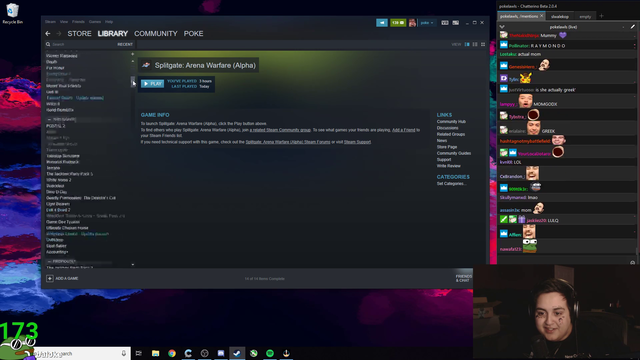Click the ADD A GAME text
Image resolution: width=640 pixels, height=360 pixels.
click(67, 278)
